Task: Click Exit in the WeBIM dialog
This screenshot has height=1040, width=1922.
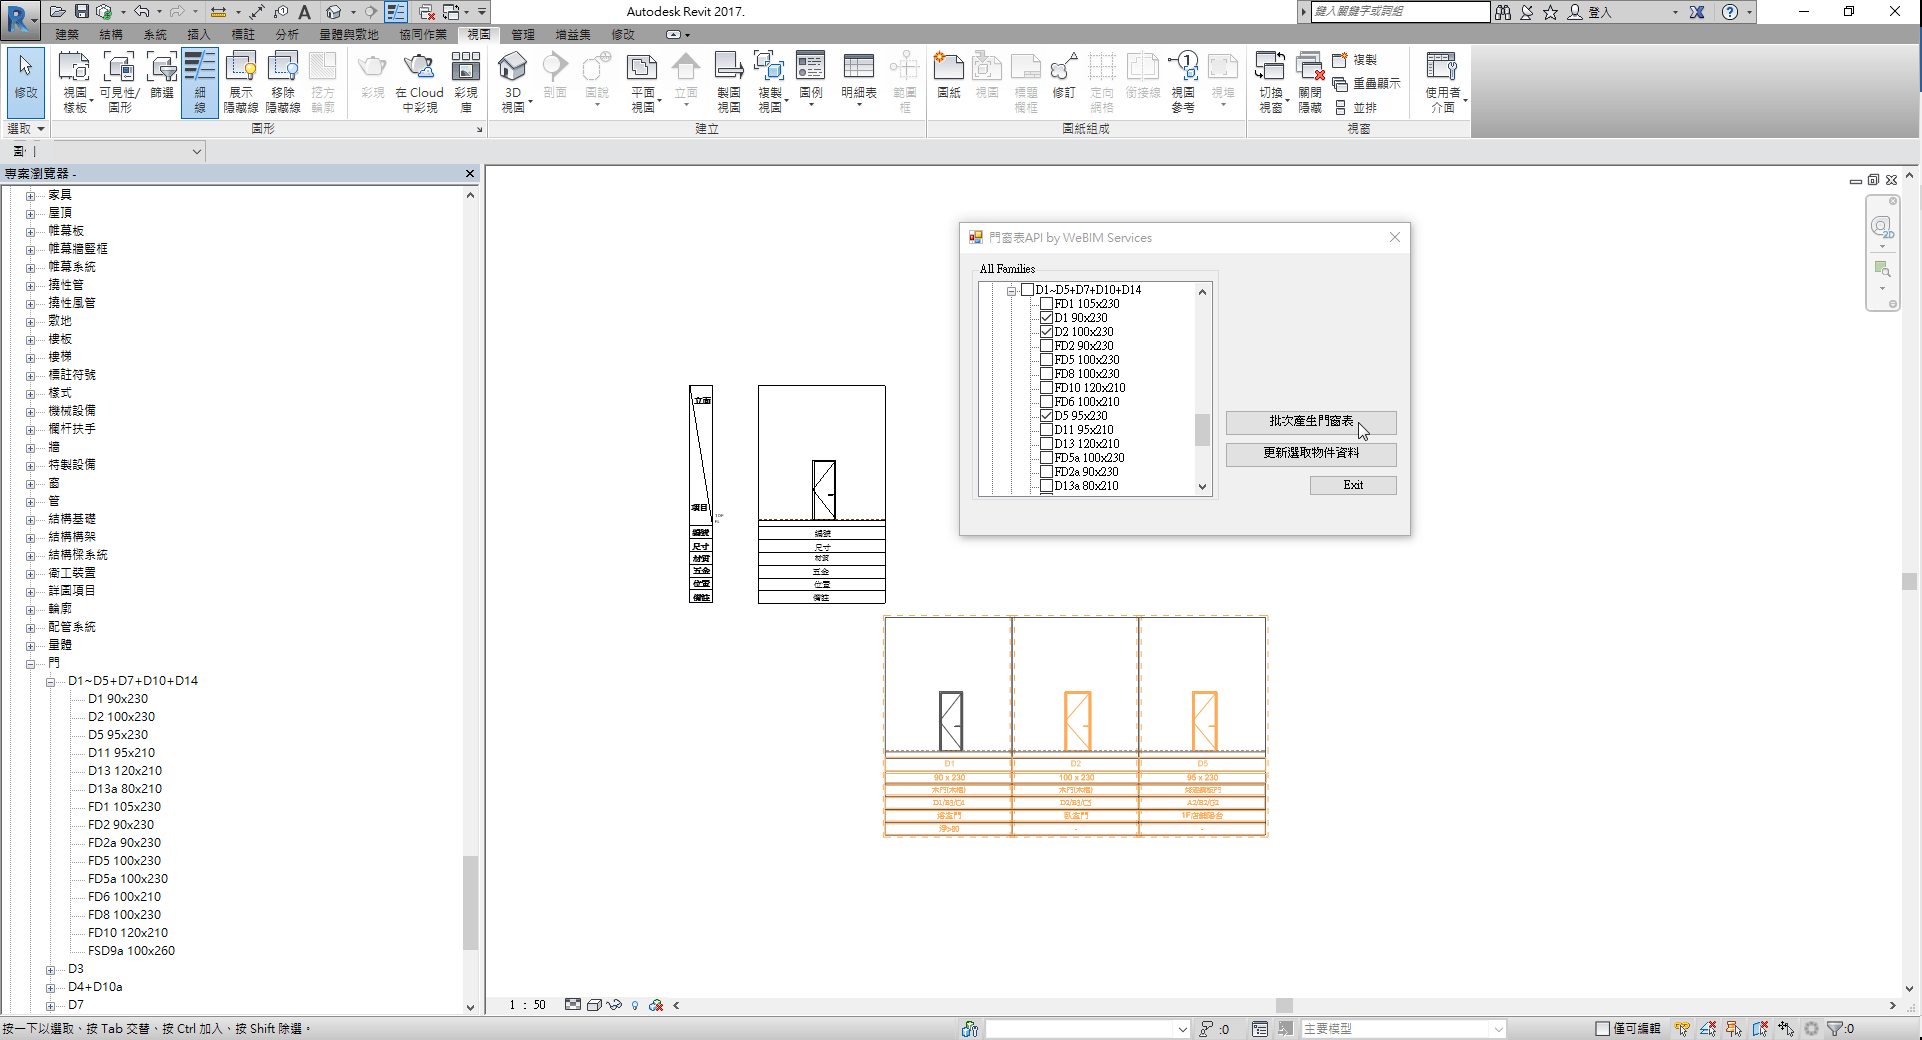Action: [x=1352, y=485]
